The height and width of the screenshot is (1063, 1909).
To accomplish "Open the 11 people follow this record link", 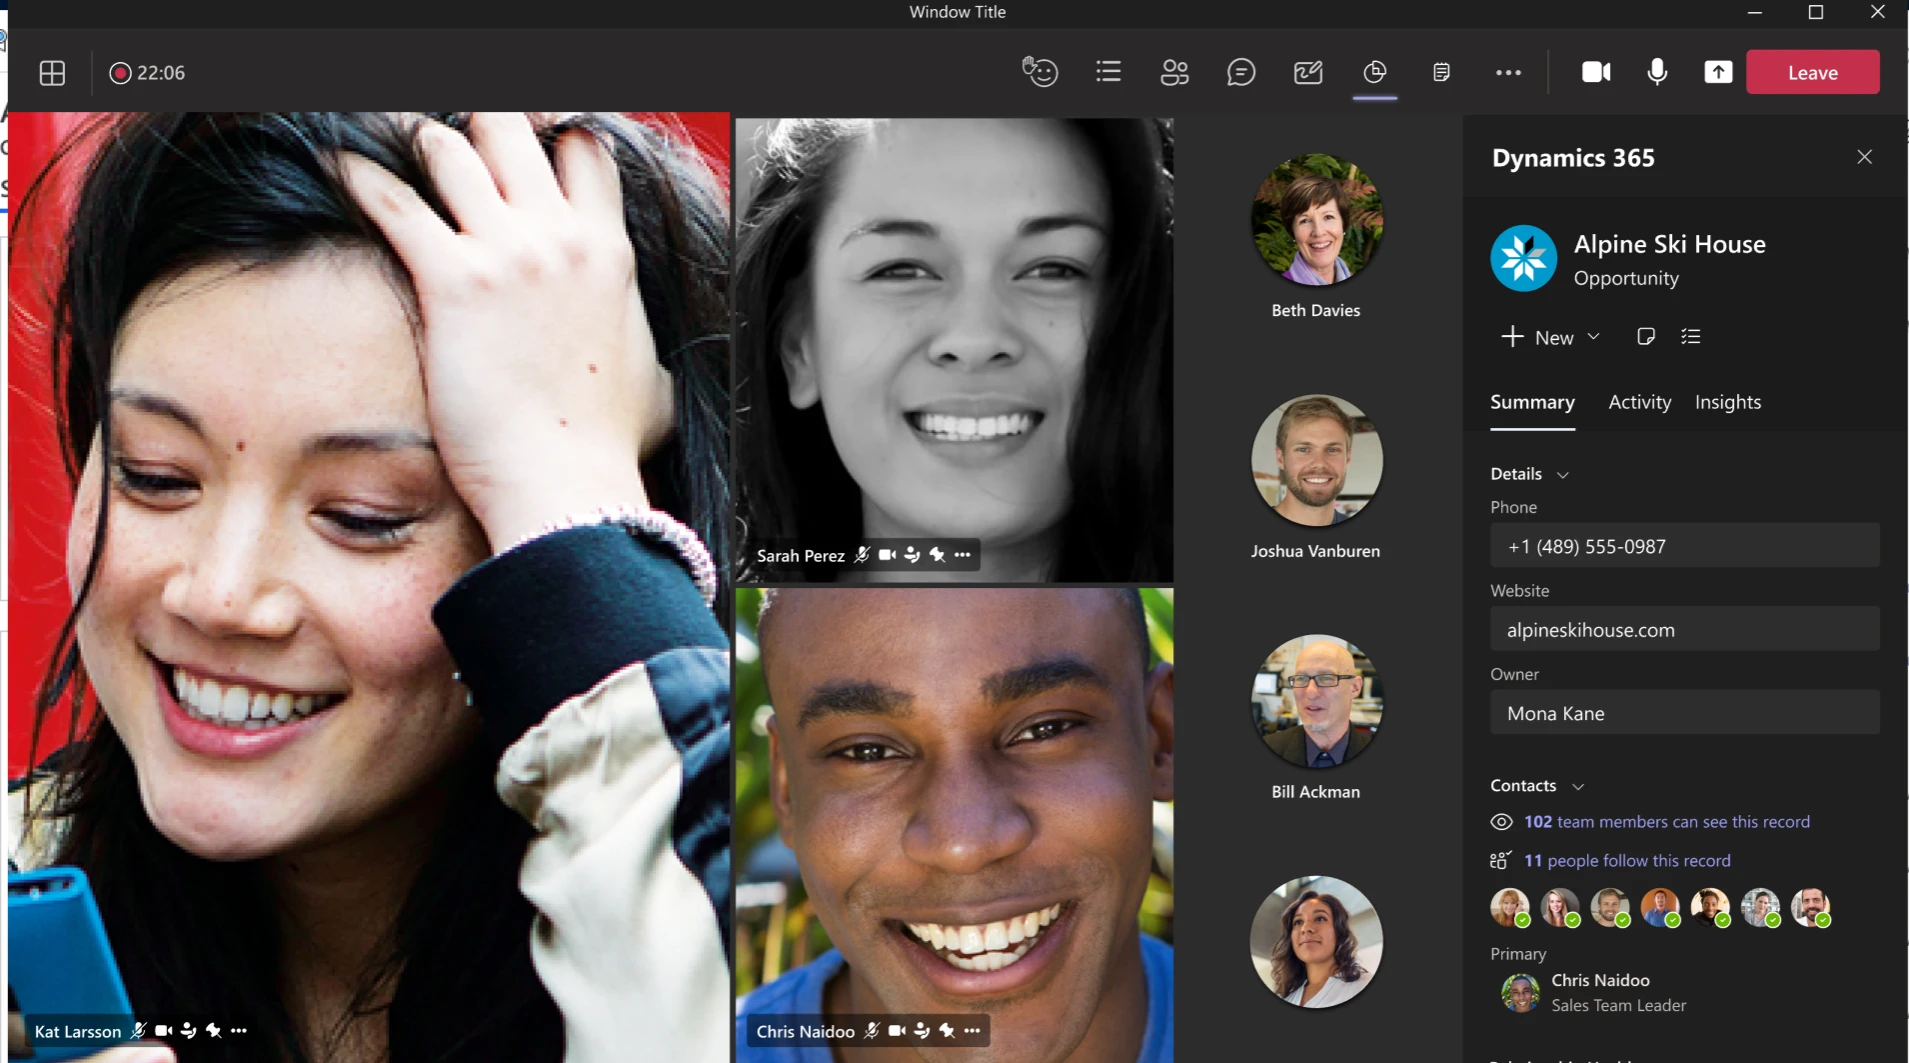I will 1626,860.
